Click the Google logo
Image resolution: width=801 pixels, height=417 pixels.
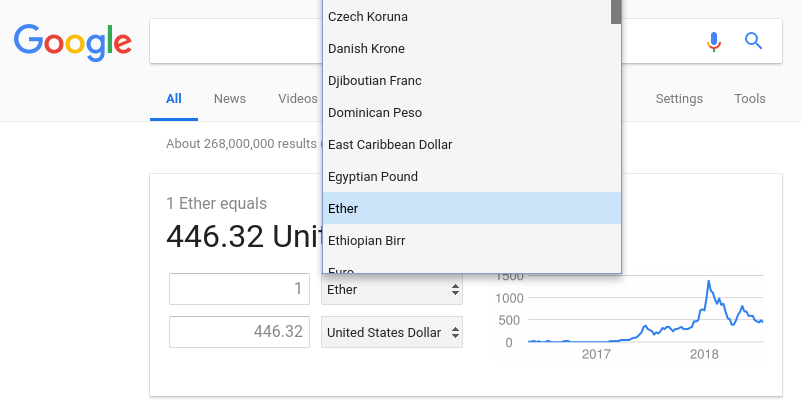(73, 42)
